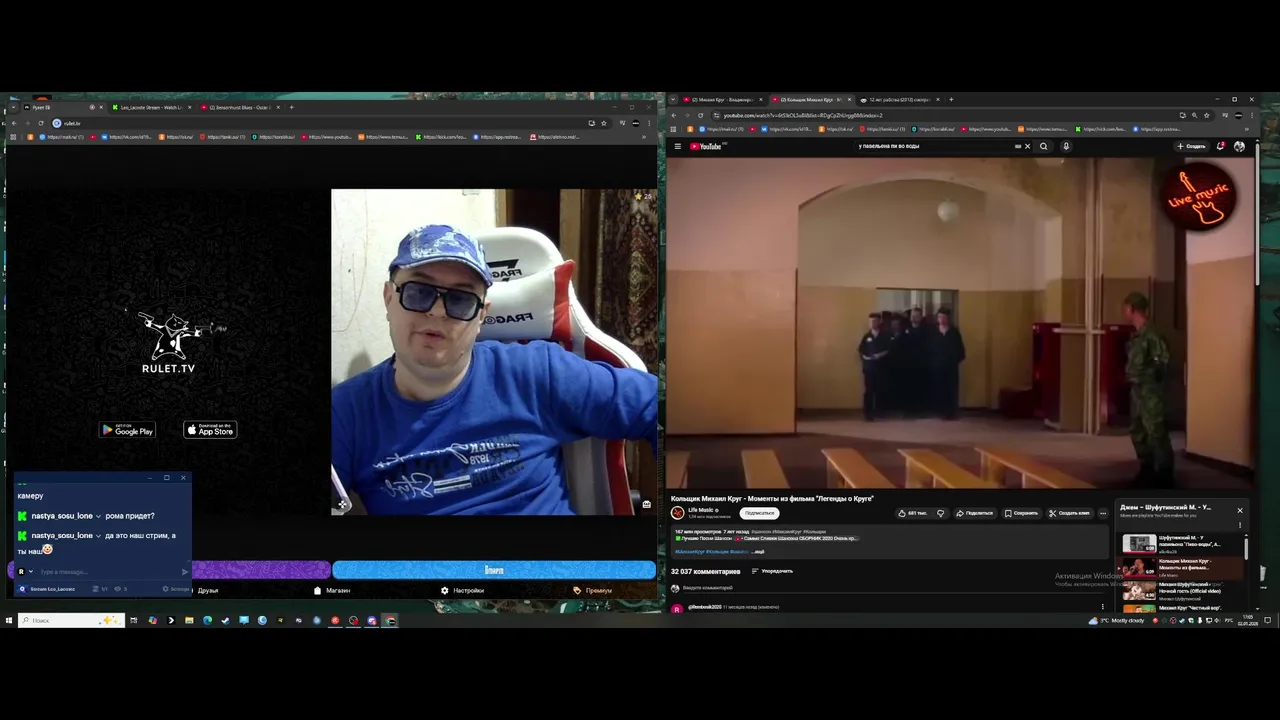Viewport: 1280px width, 720px height.
Task: Open the Упорядочить comments sort dropdown
Action: [772, 571]
